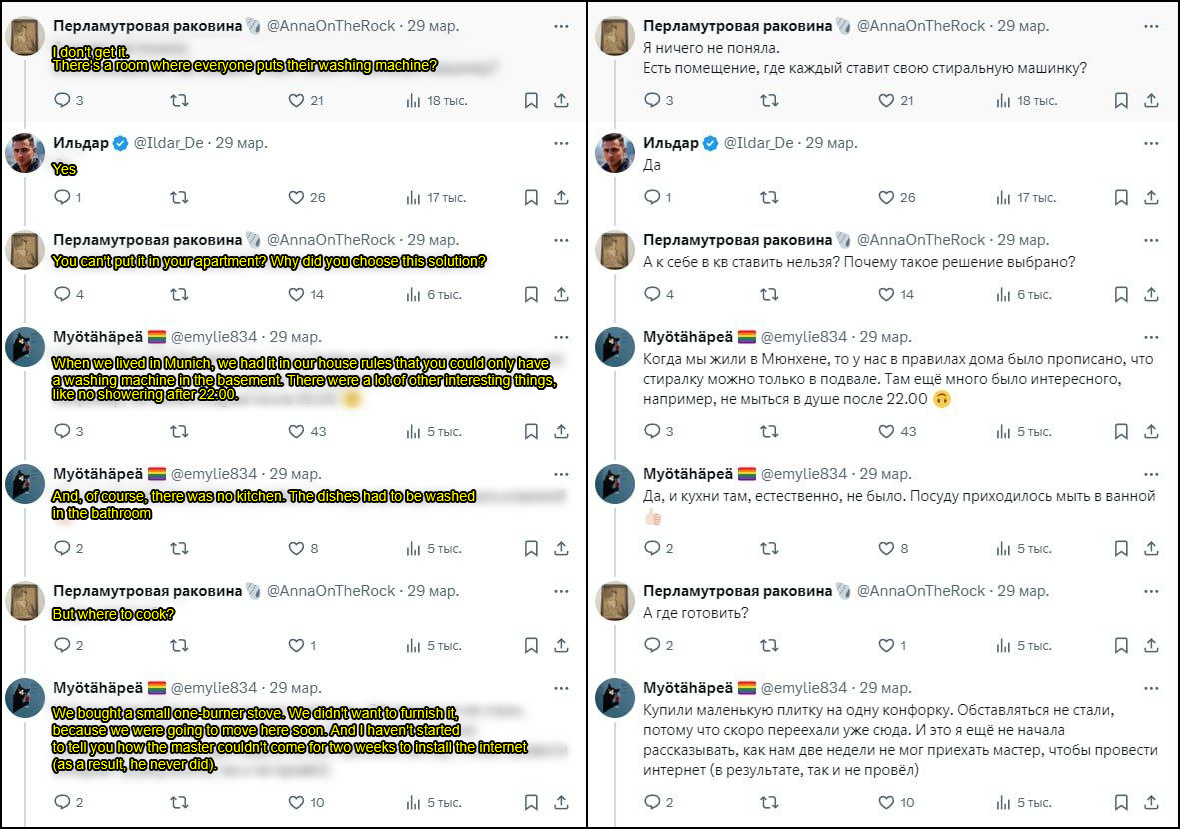Image resolution: width=1180 pixels, height=829 pixels.
Task: Open more menu on "А к себе в кв" tweet
Action: 1151,240
